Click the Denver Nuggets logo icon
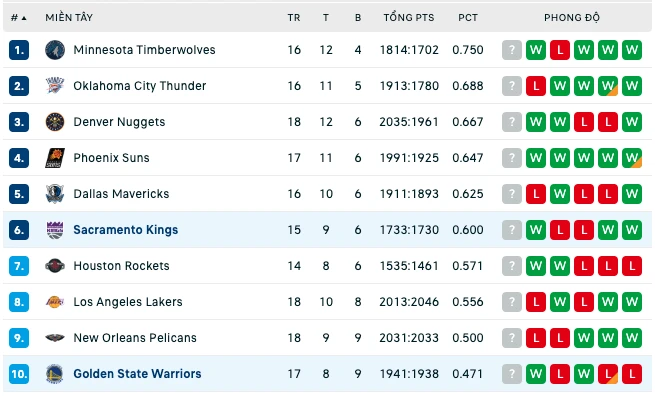The height and width of the screenshot is (396, 655). pos(55,122)
